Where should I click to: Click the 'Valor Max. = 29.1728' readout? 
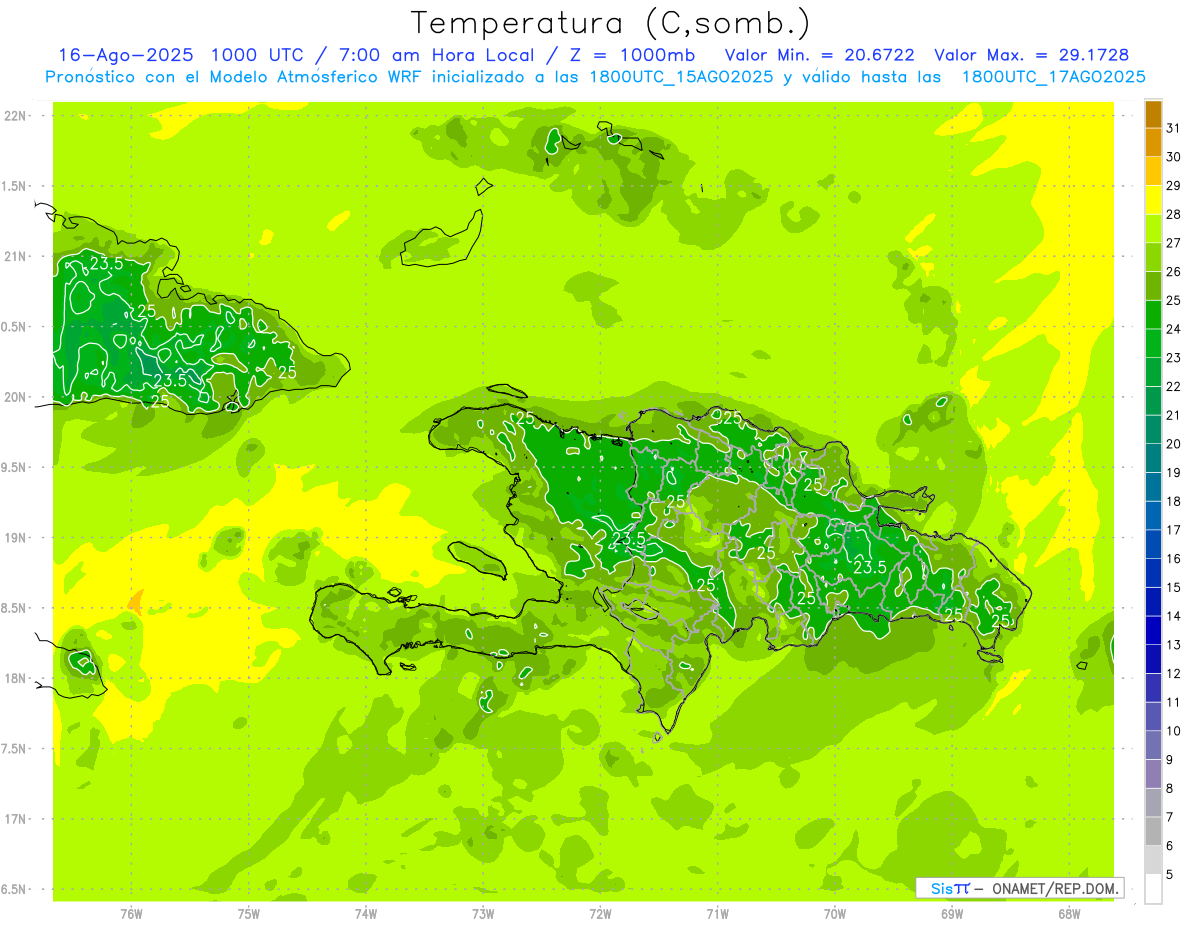(1031, 55)
